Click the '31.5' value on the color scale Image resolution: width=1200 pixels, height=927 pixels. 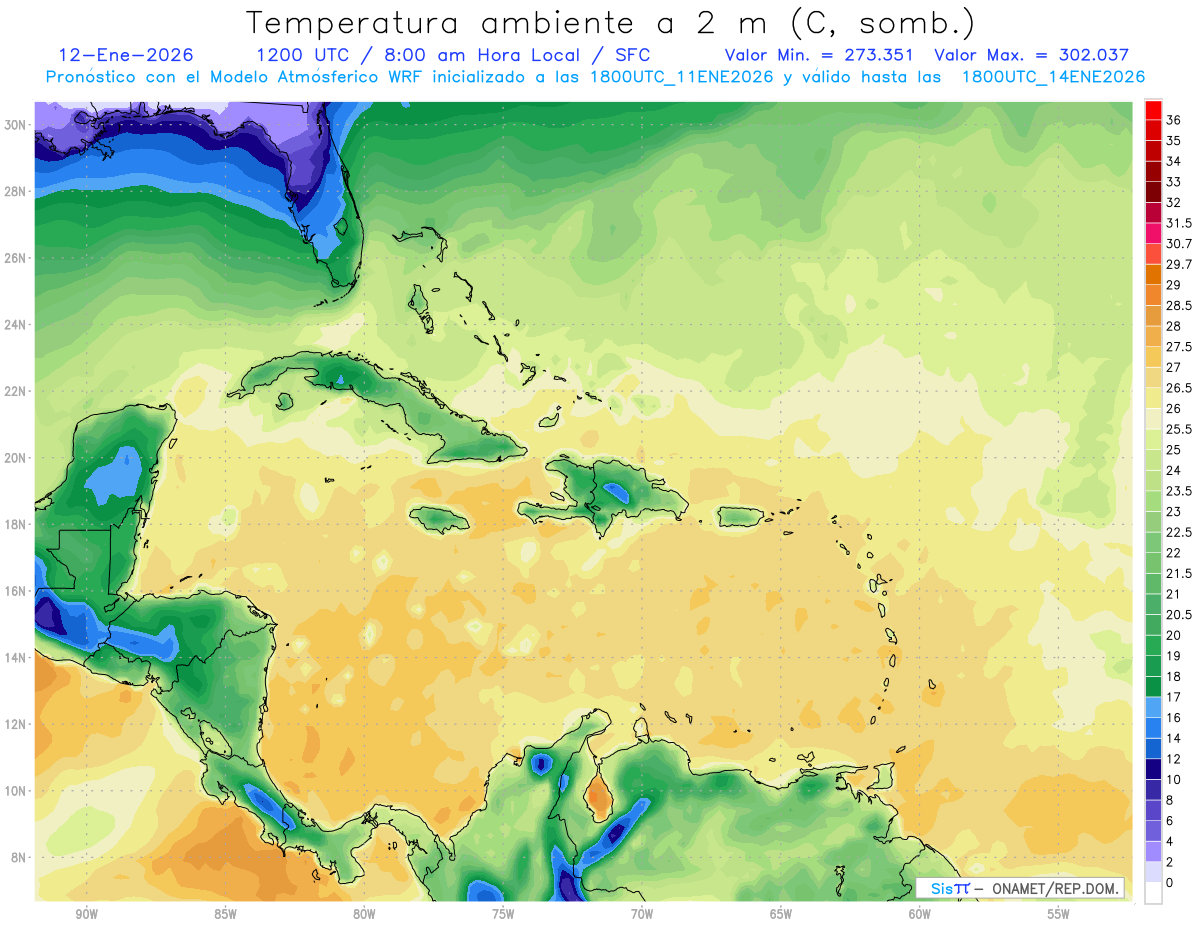[x=1179, y=223]
